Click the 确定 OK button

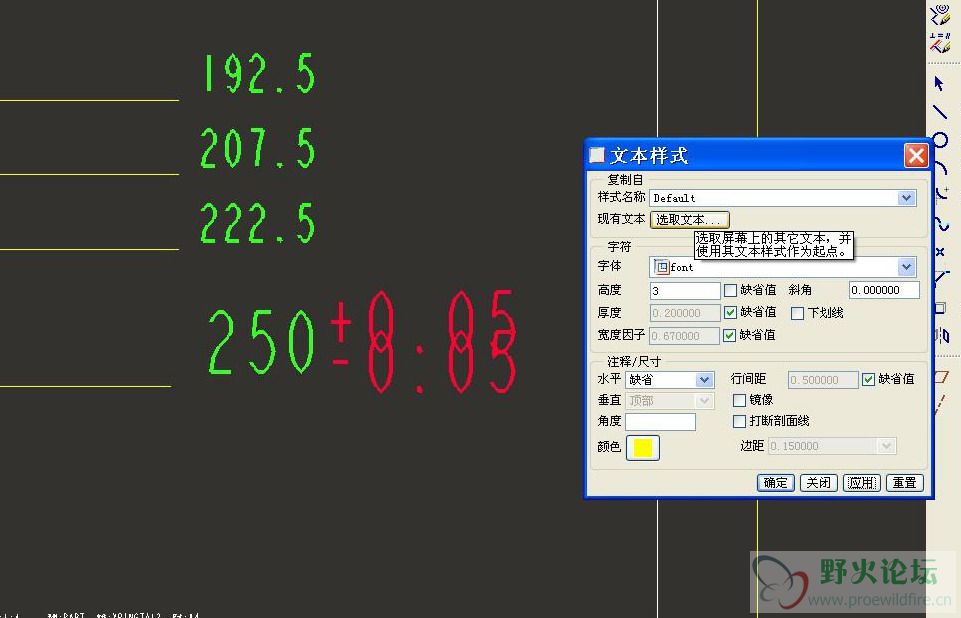point(775,483)
